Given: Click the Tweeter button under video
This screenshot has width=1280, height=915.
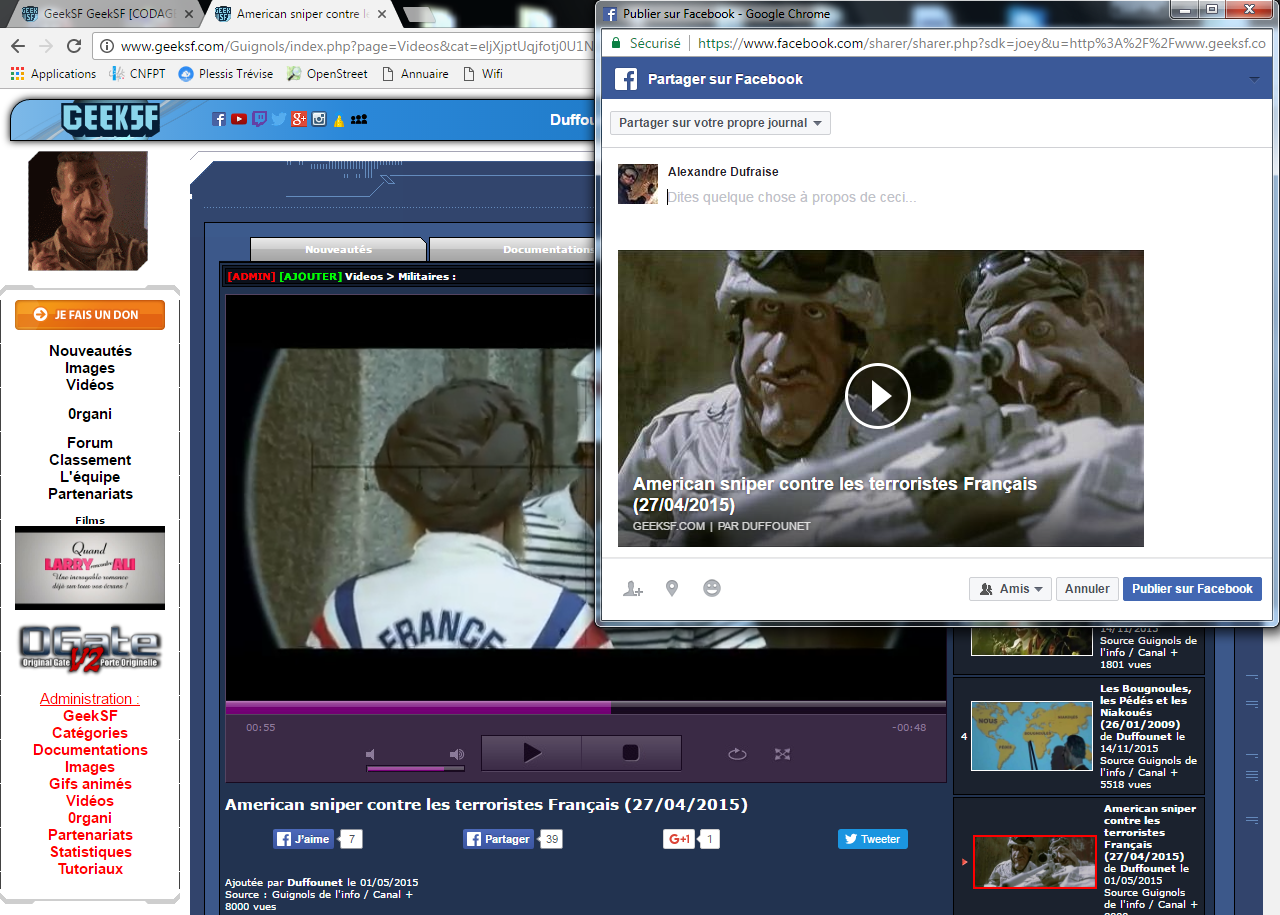Looking at the screenshot, I should coord(873,839).
